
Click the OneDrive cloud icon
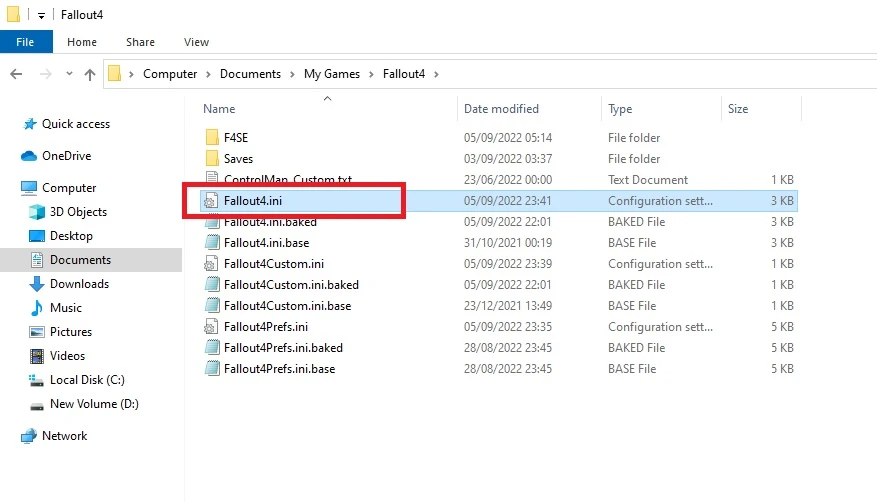click(x=29, y=156)
